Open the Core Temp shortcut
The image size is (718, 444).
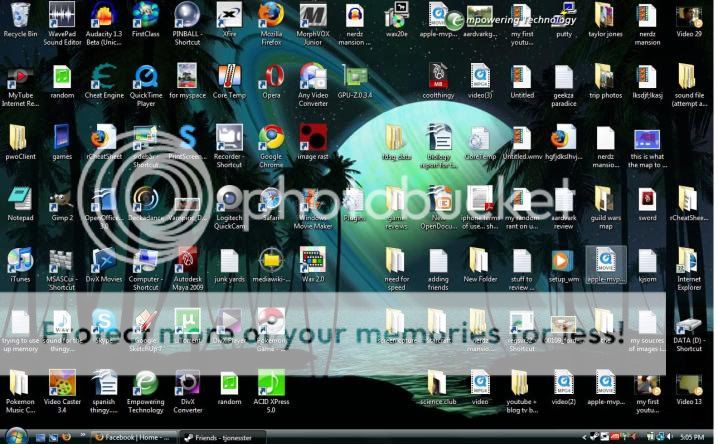(229, 78)
